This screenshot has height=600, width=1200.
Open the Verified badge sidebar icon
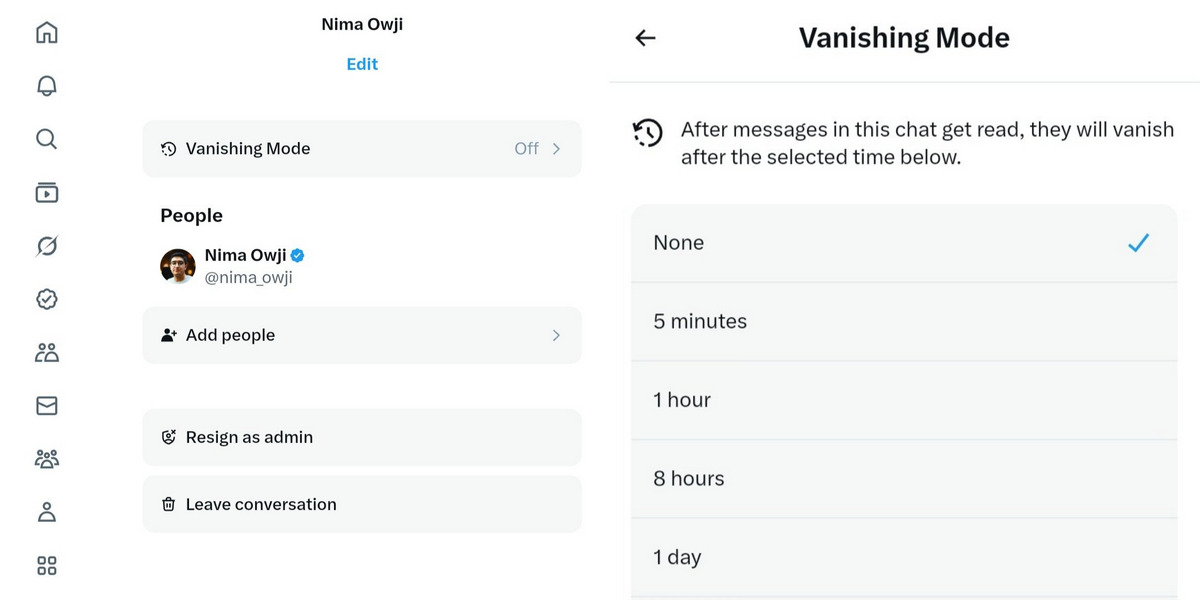click(x=46, y=298)
